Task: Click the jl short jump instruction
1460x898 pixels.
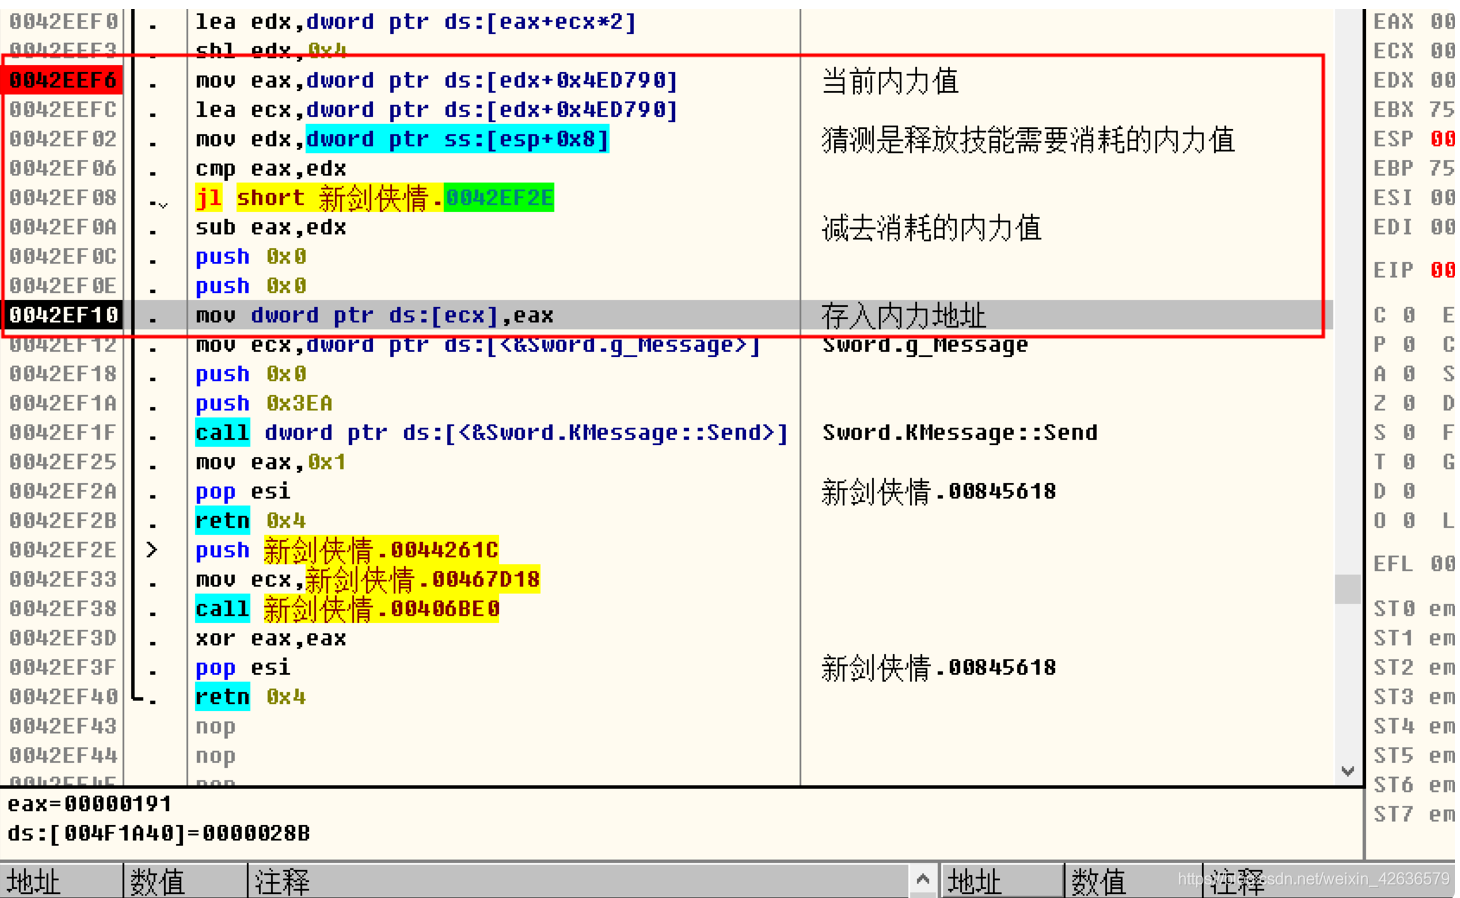Action: point(374,198)
